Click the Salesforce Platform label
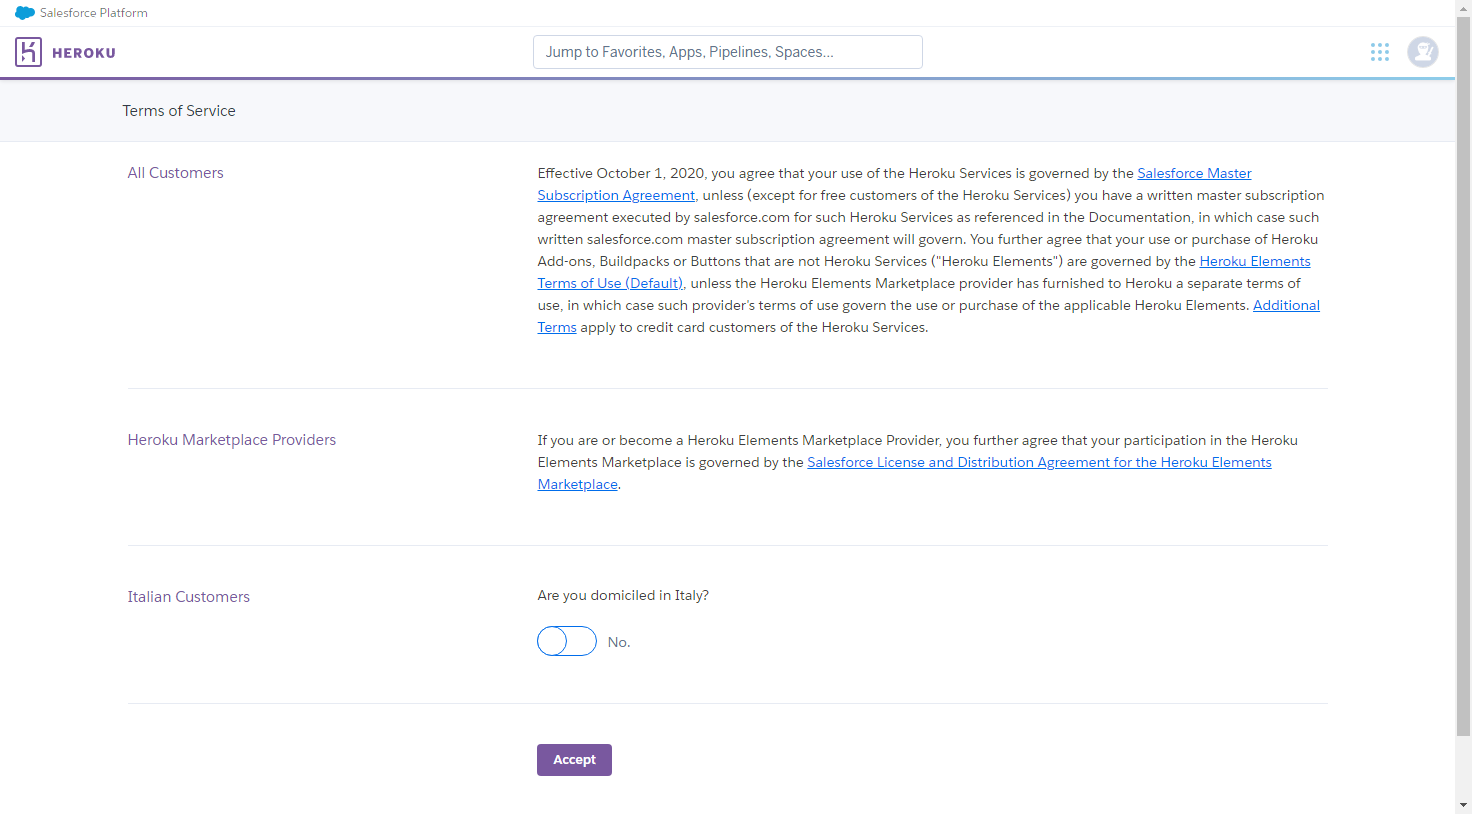Screen dimensions: 1472x814 tap(94, 13)
